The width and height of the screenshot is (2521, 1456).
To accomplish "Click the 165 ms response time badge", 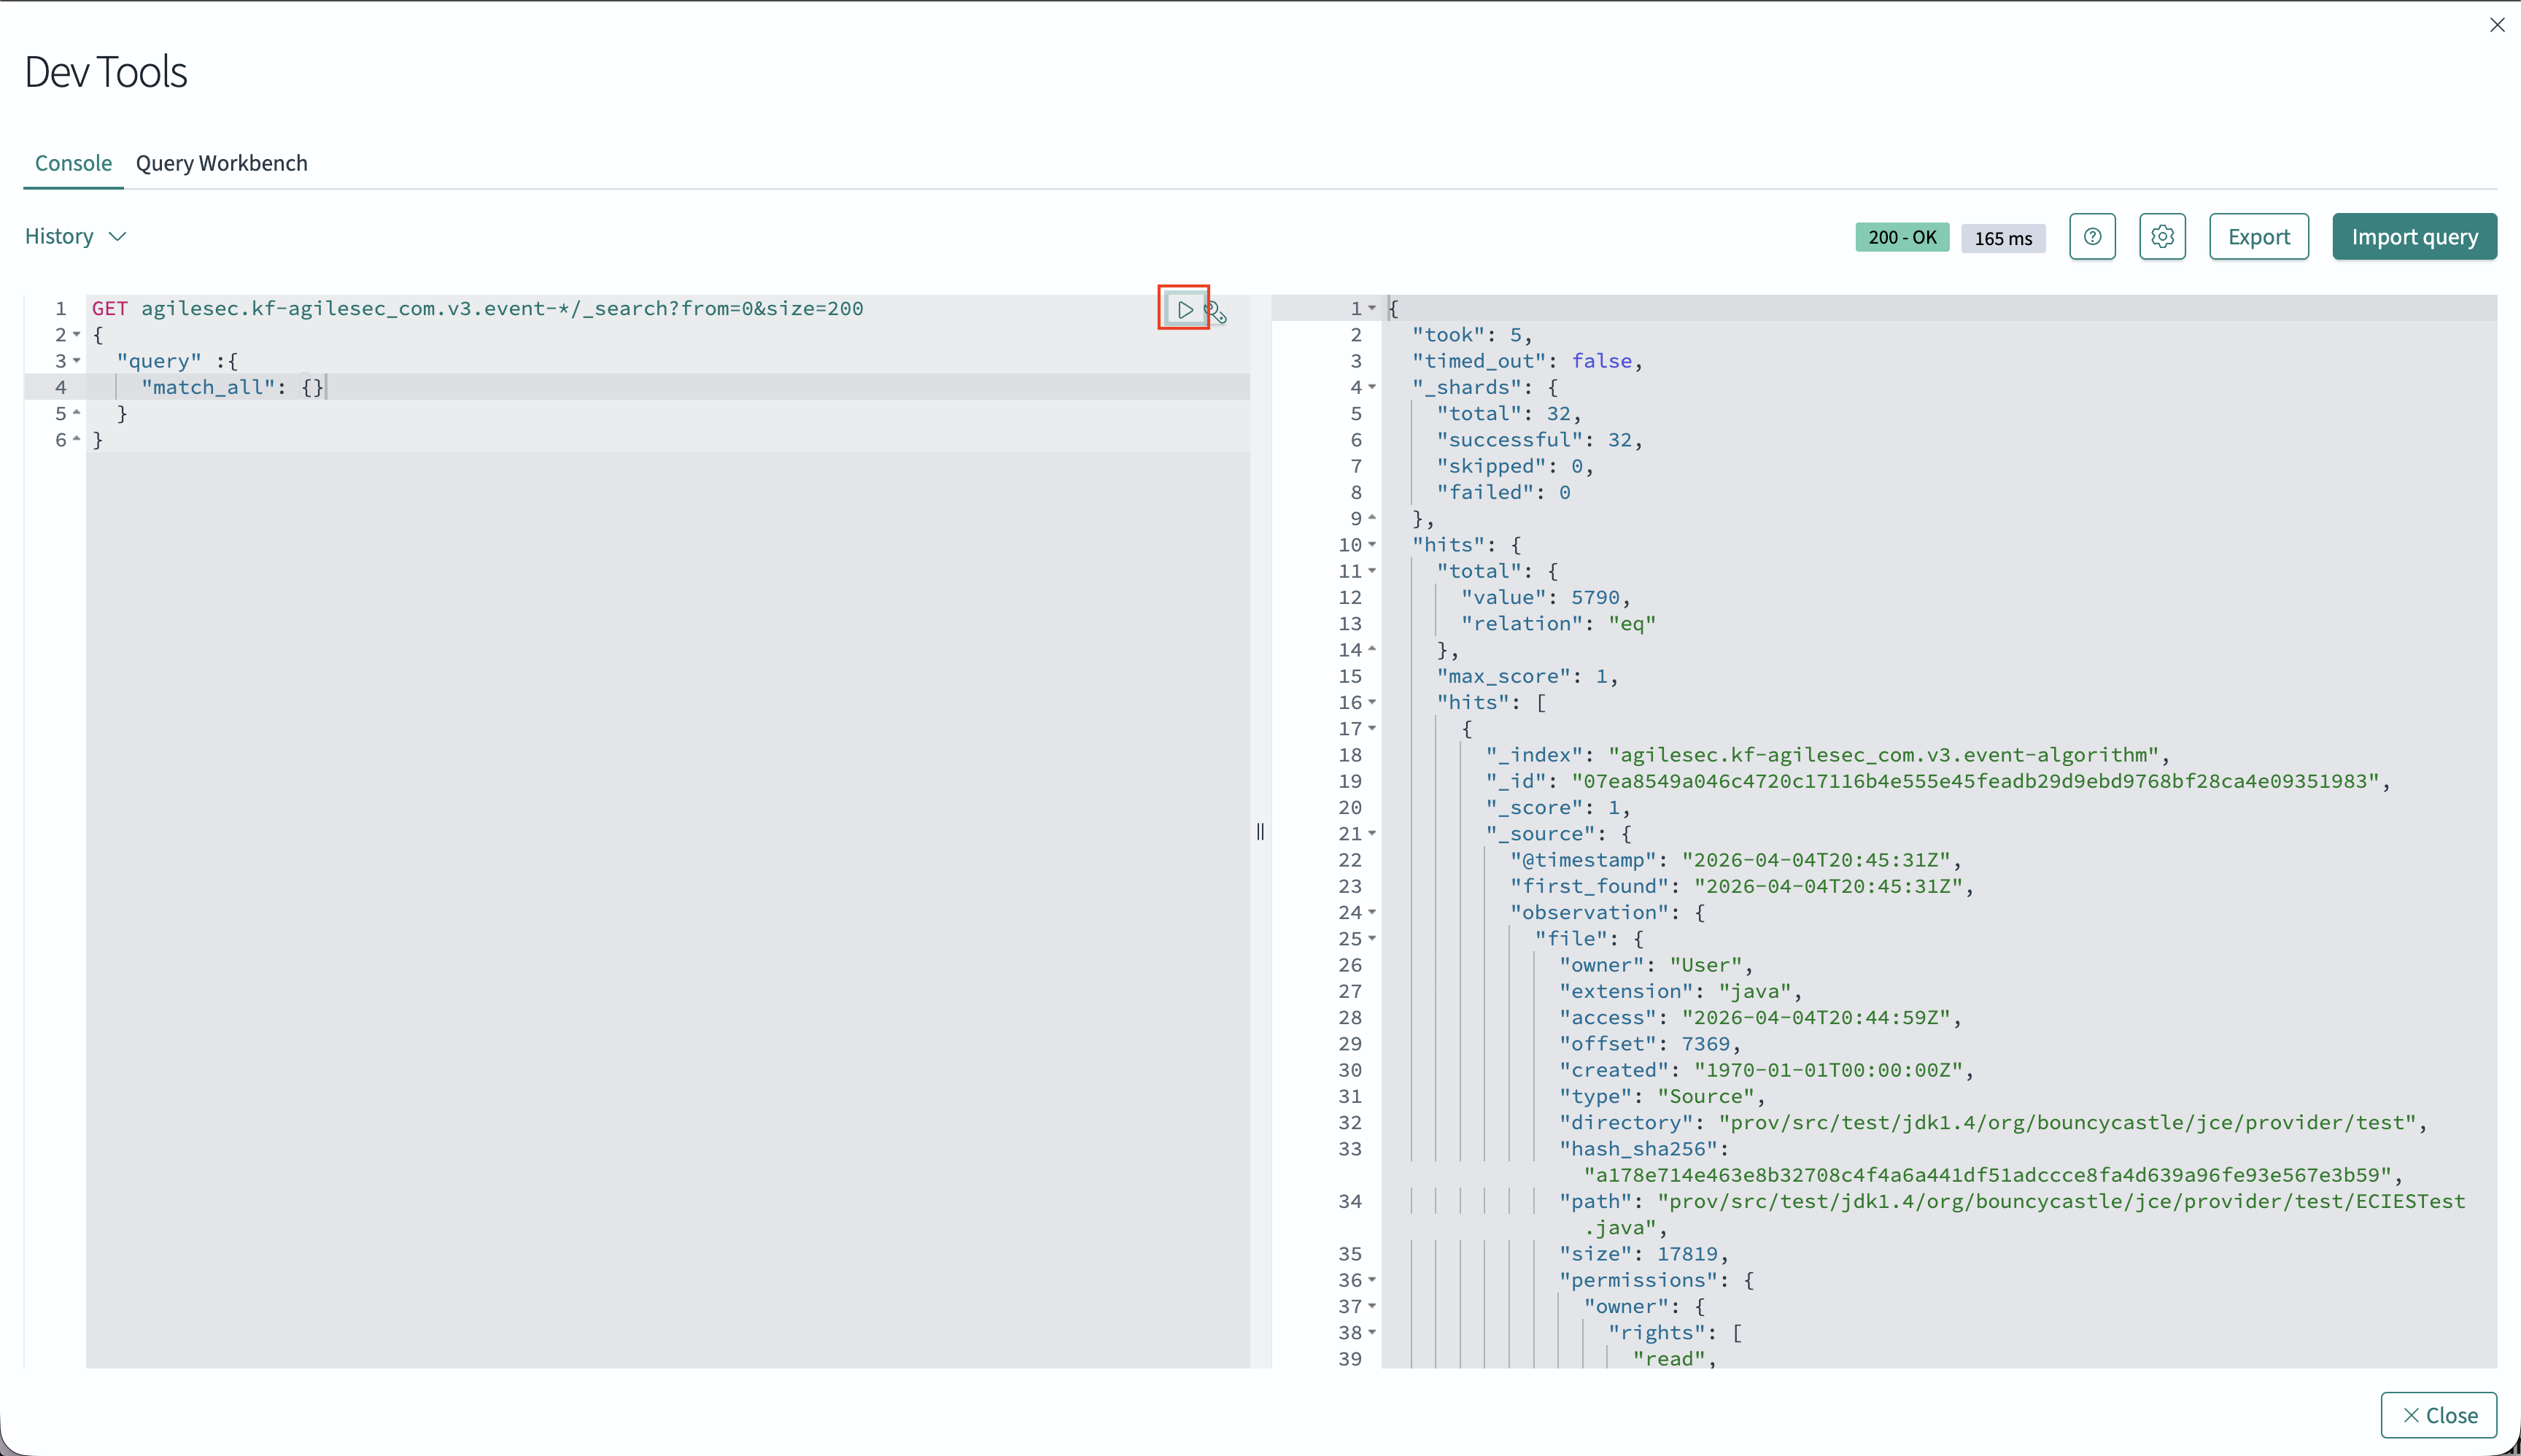I will click(2003, 238).
